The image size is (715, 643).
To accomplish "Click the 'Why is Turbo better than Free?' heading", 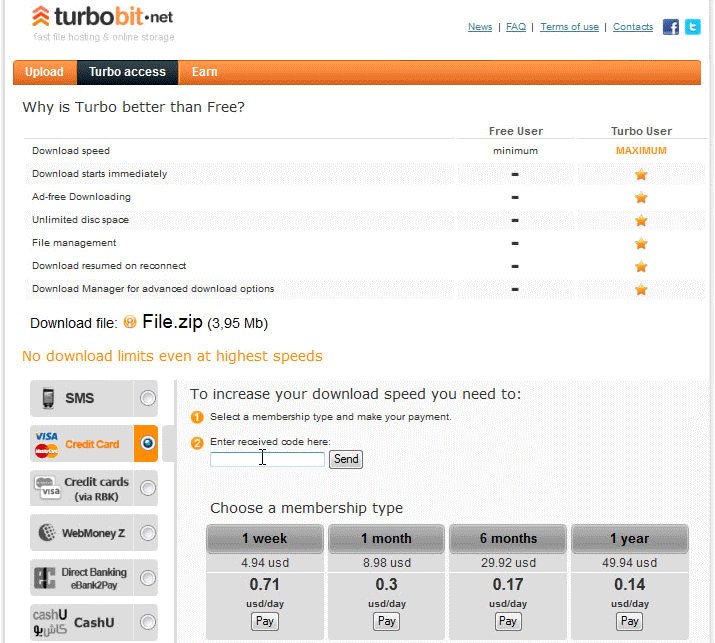I will pos(134,107).
